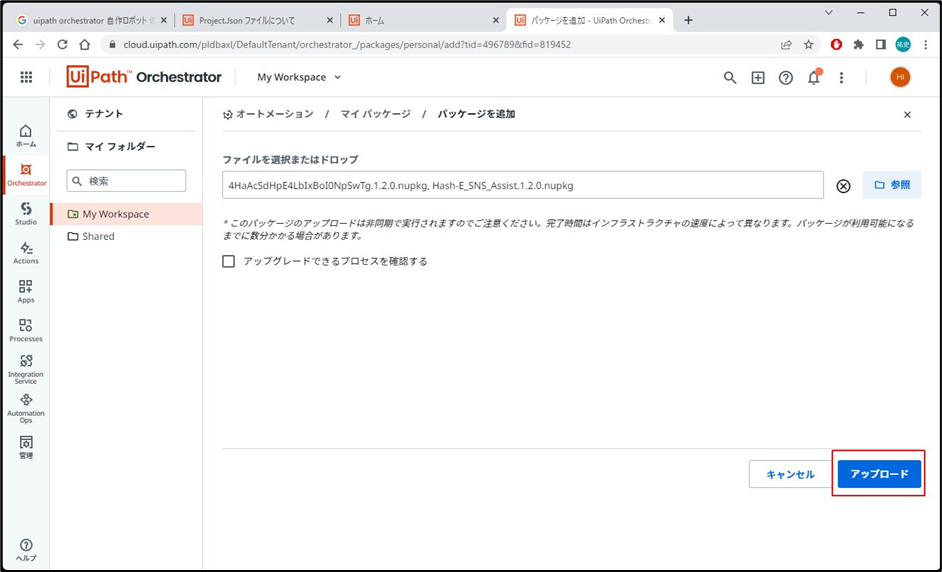Reload the page in the browser
Viewport: 942px width, 572px height.
point(62,44)
